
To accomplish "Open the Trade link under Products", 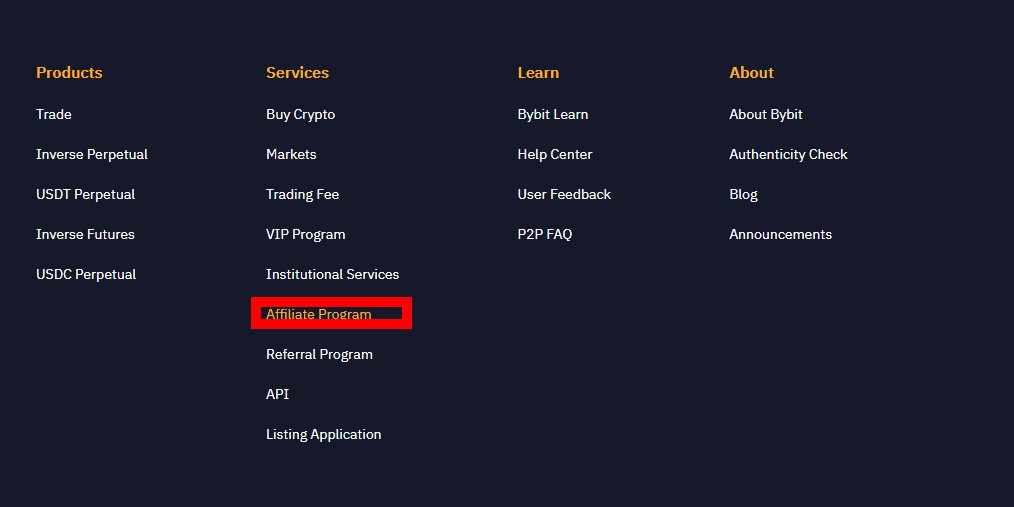I will tap(54, 114).
